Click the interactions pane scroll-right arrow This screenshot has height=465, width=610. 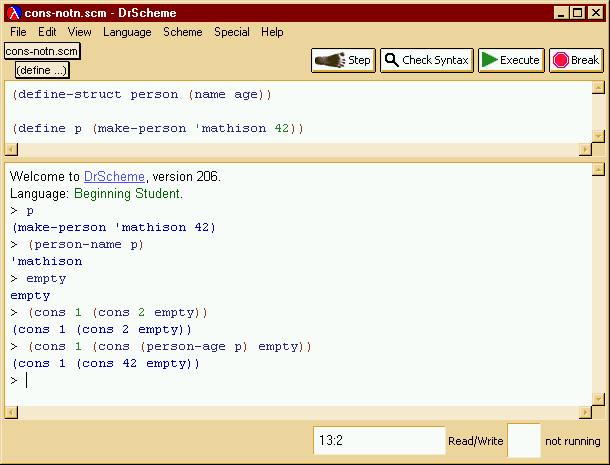coord(585,412)
